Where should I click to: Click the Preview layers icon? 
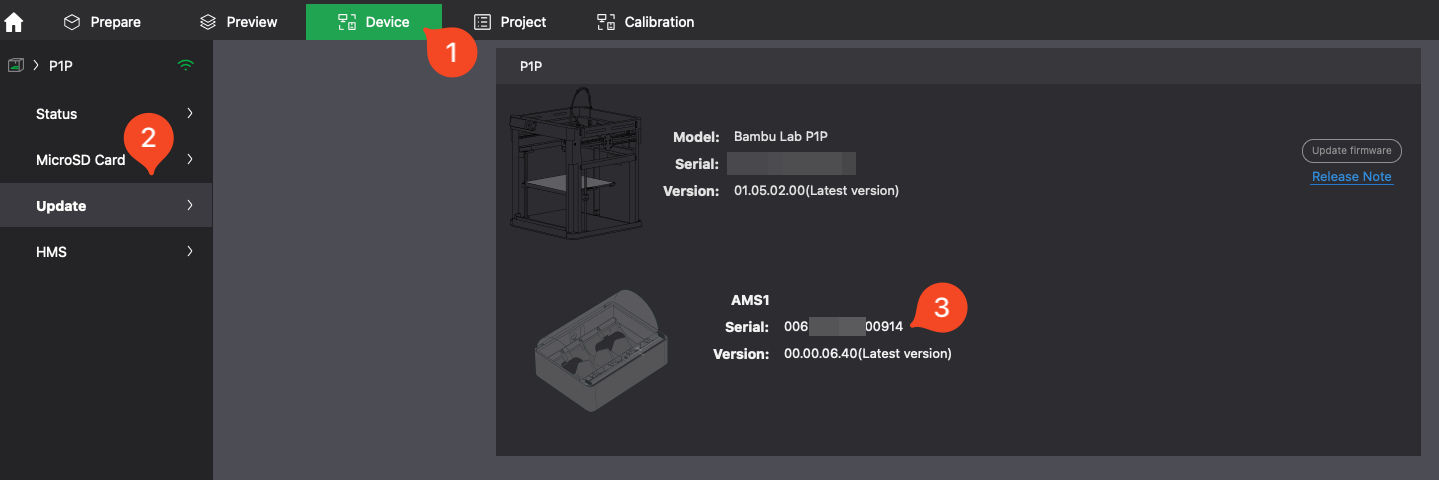(x=207, y=21)
